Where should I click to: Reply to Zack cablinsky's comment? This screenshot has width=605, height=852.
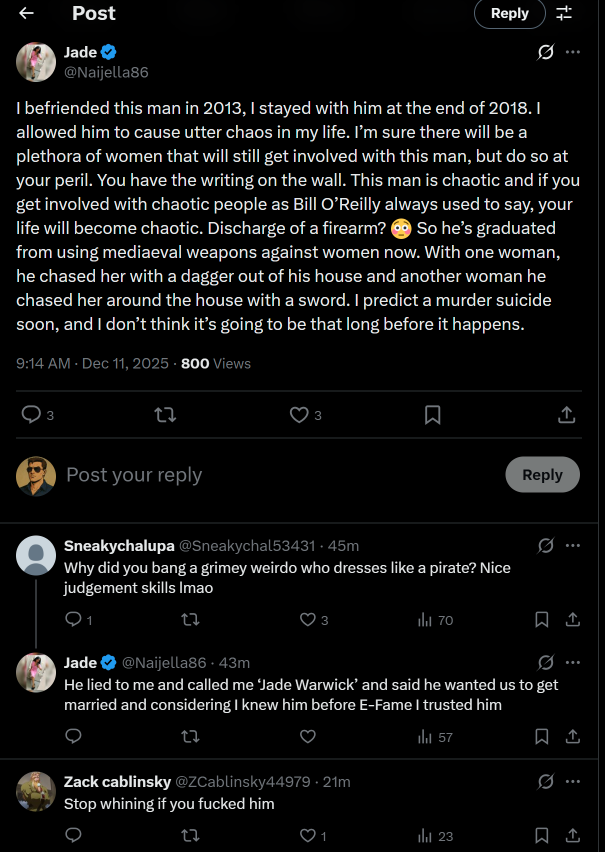coord(73,835)
